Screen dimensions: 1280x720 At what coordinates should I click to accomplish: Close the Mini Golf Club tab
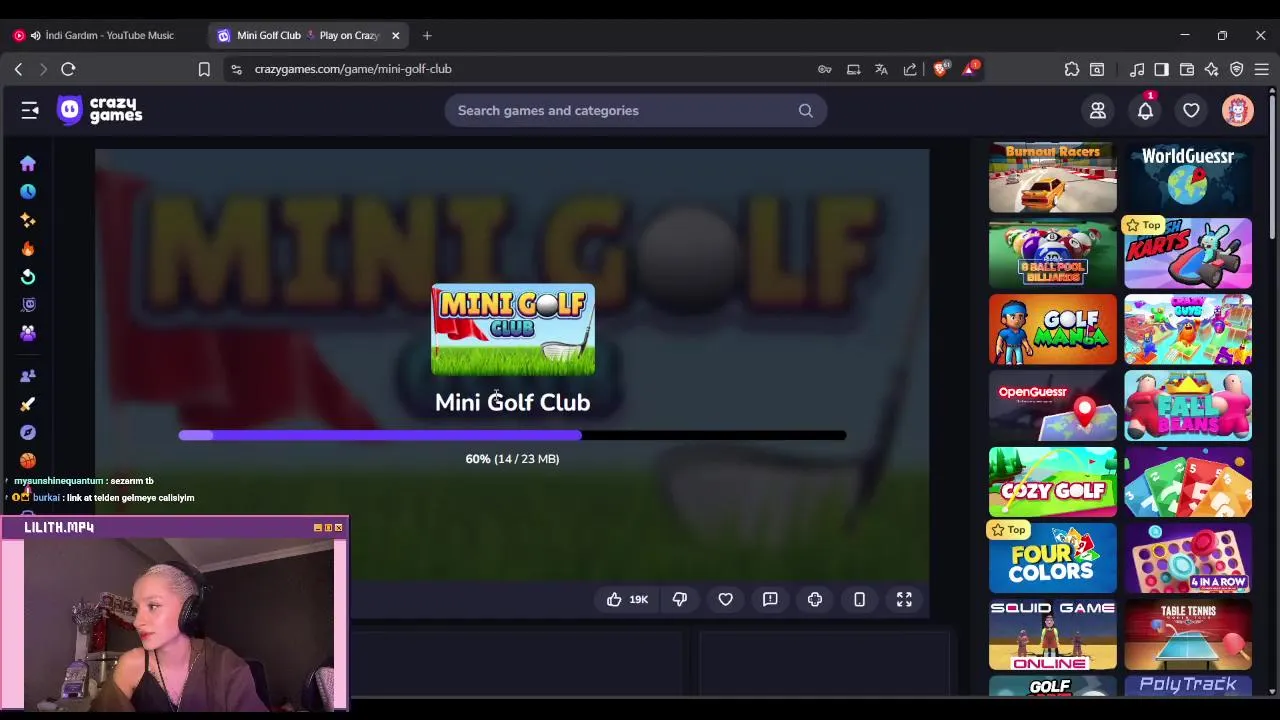396,35
